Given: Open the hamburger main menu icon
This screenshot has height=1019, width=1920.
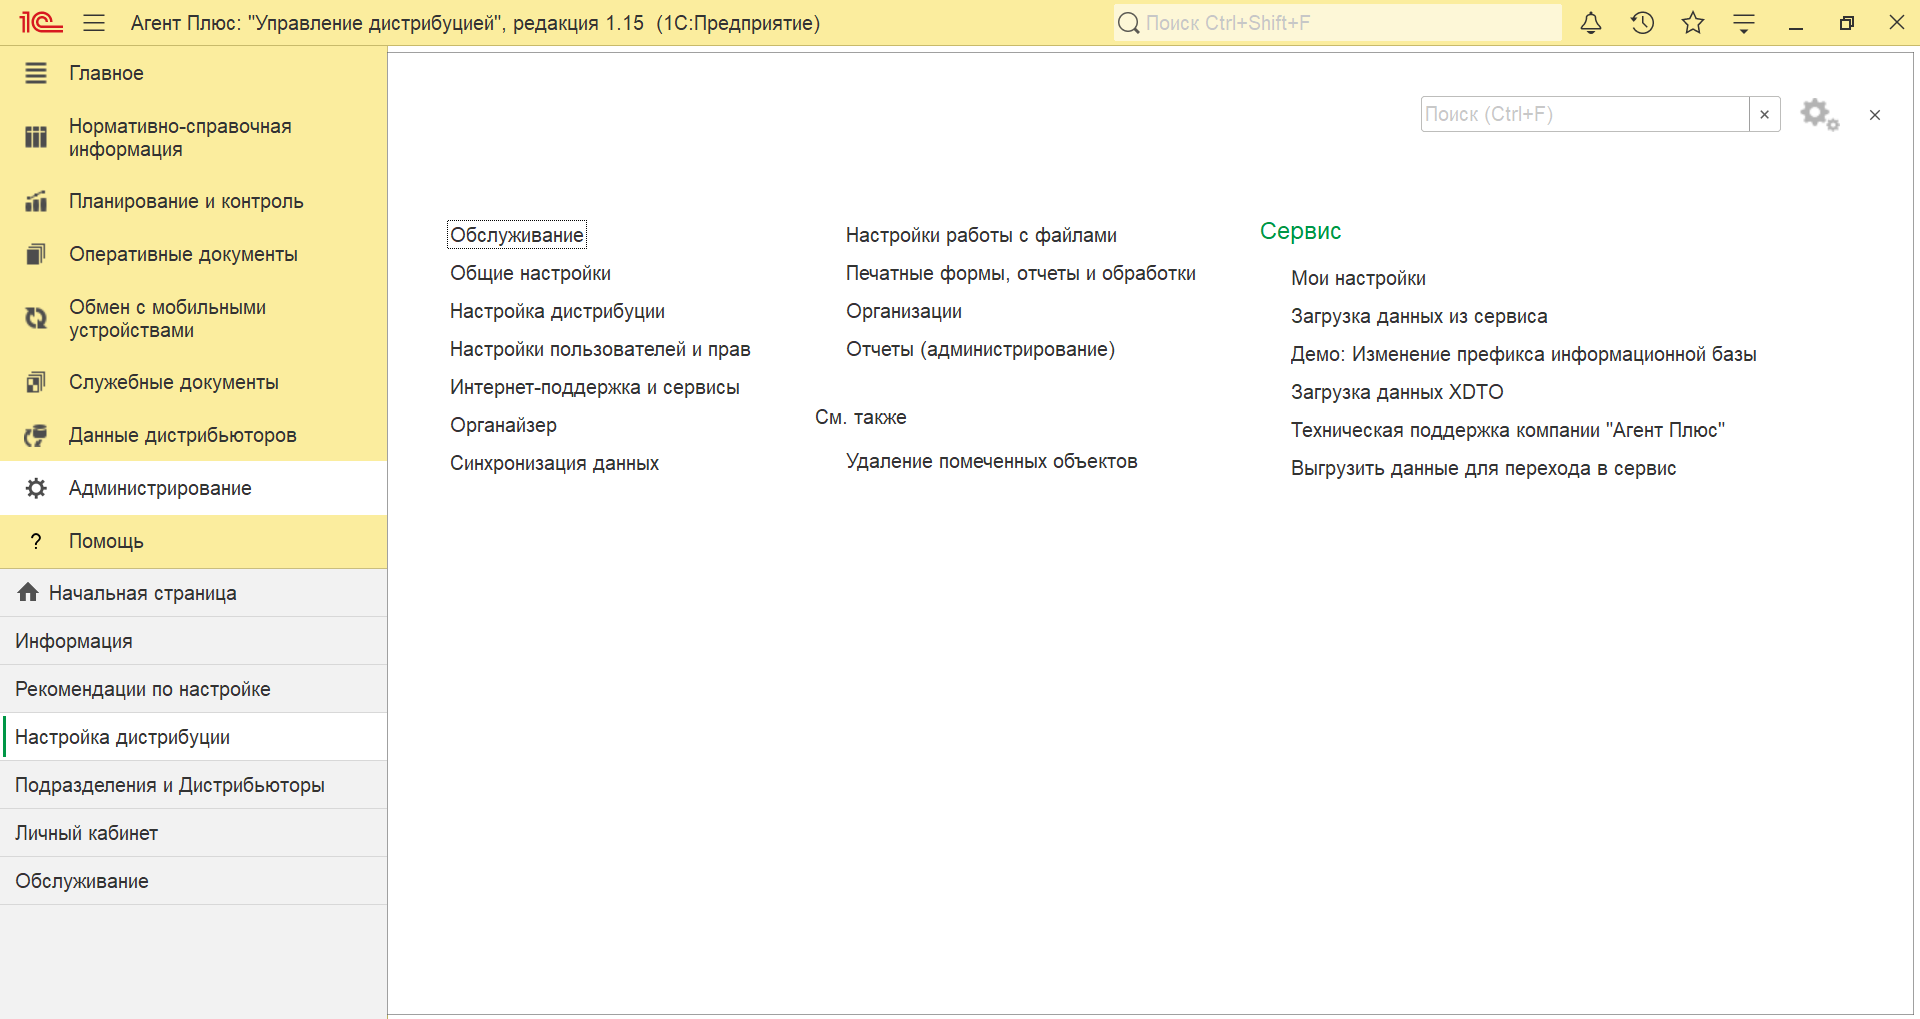Looking at the screenshot, I should 94,23.
